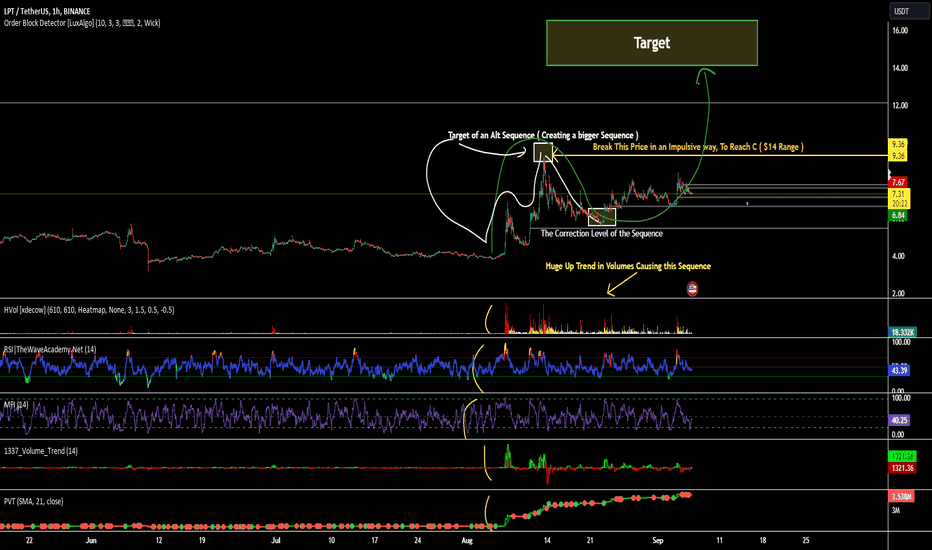Click the 40.25 MFI value tag
932x550 pixels.
coord(899,420)
